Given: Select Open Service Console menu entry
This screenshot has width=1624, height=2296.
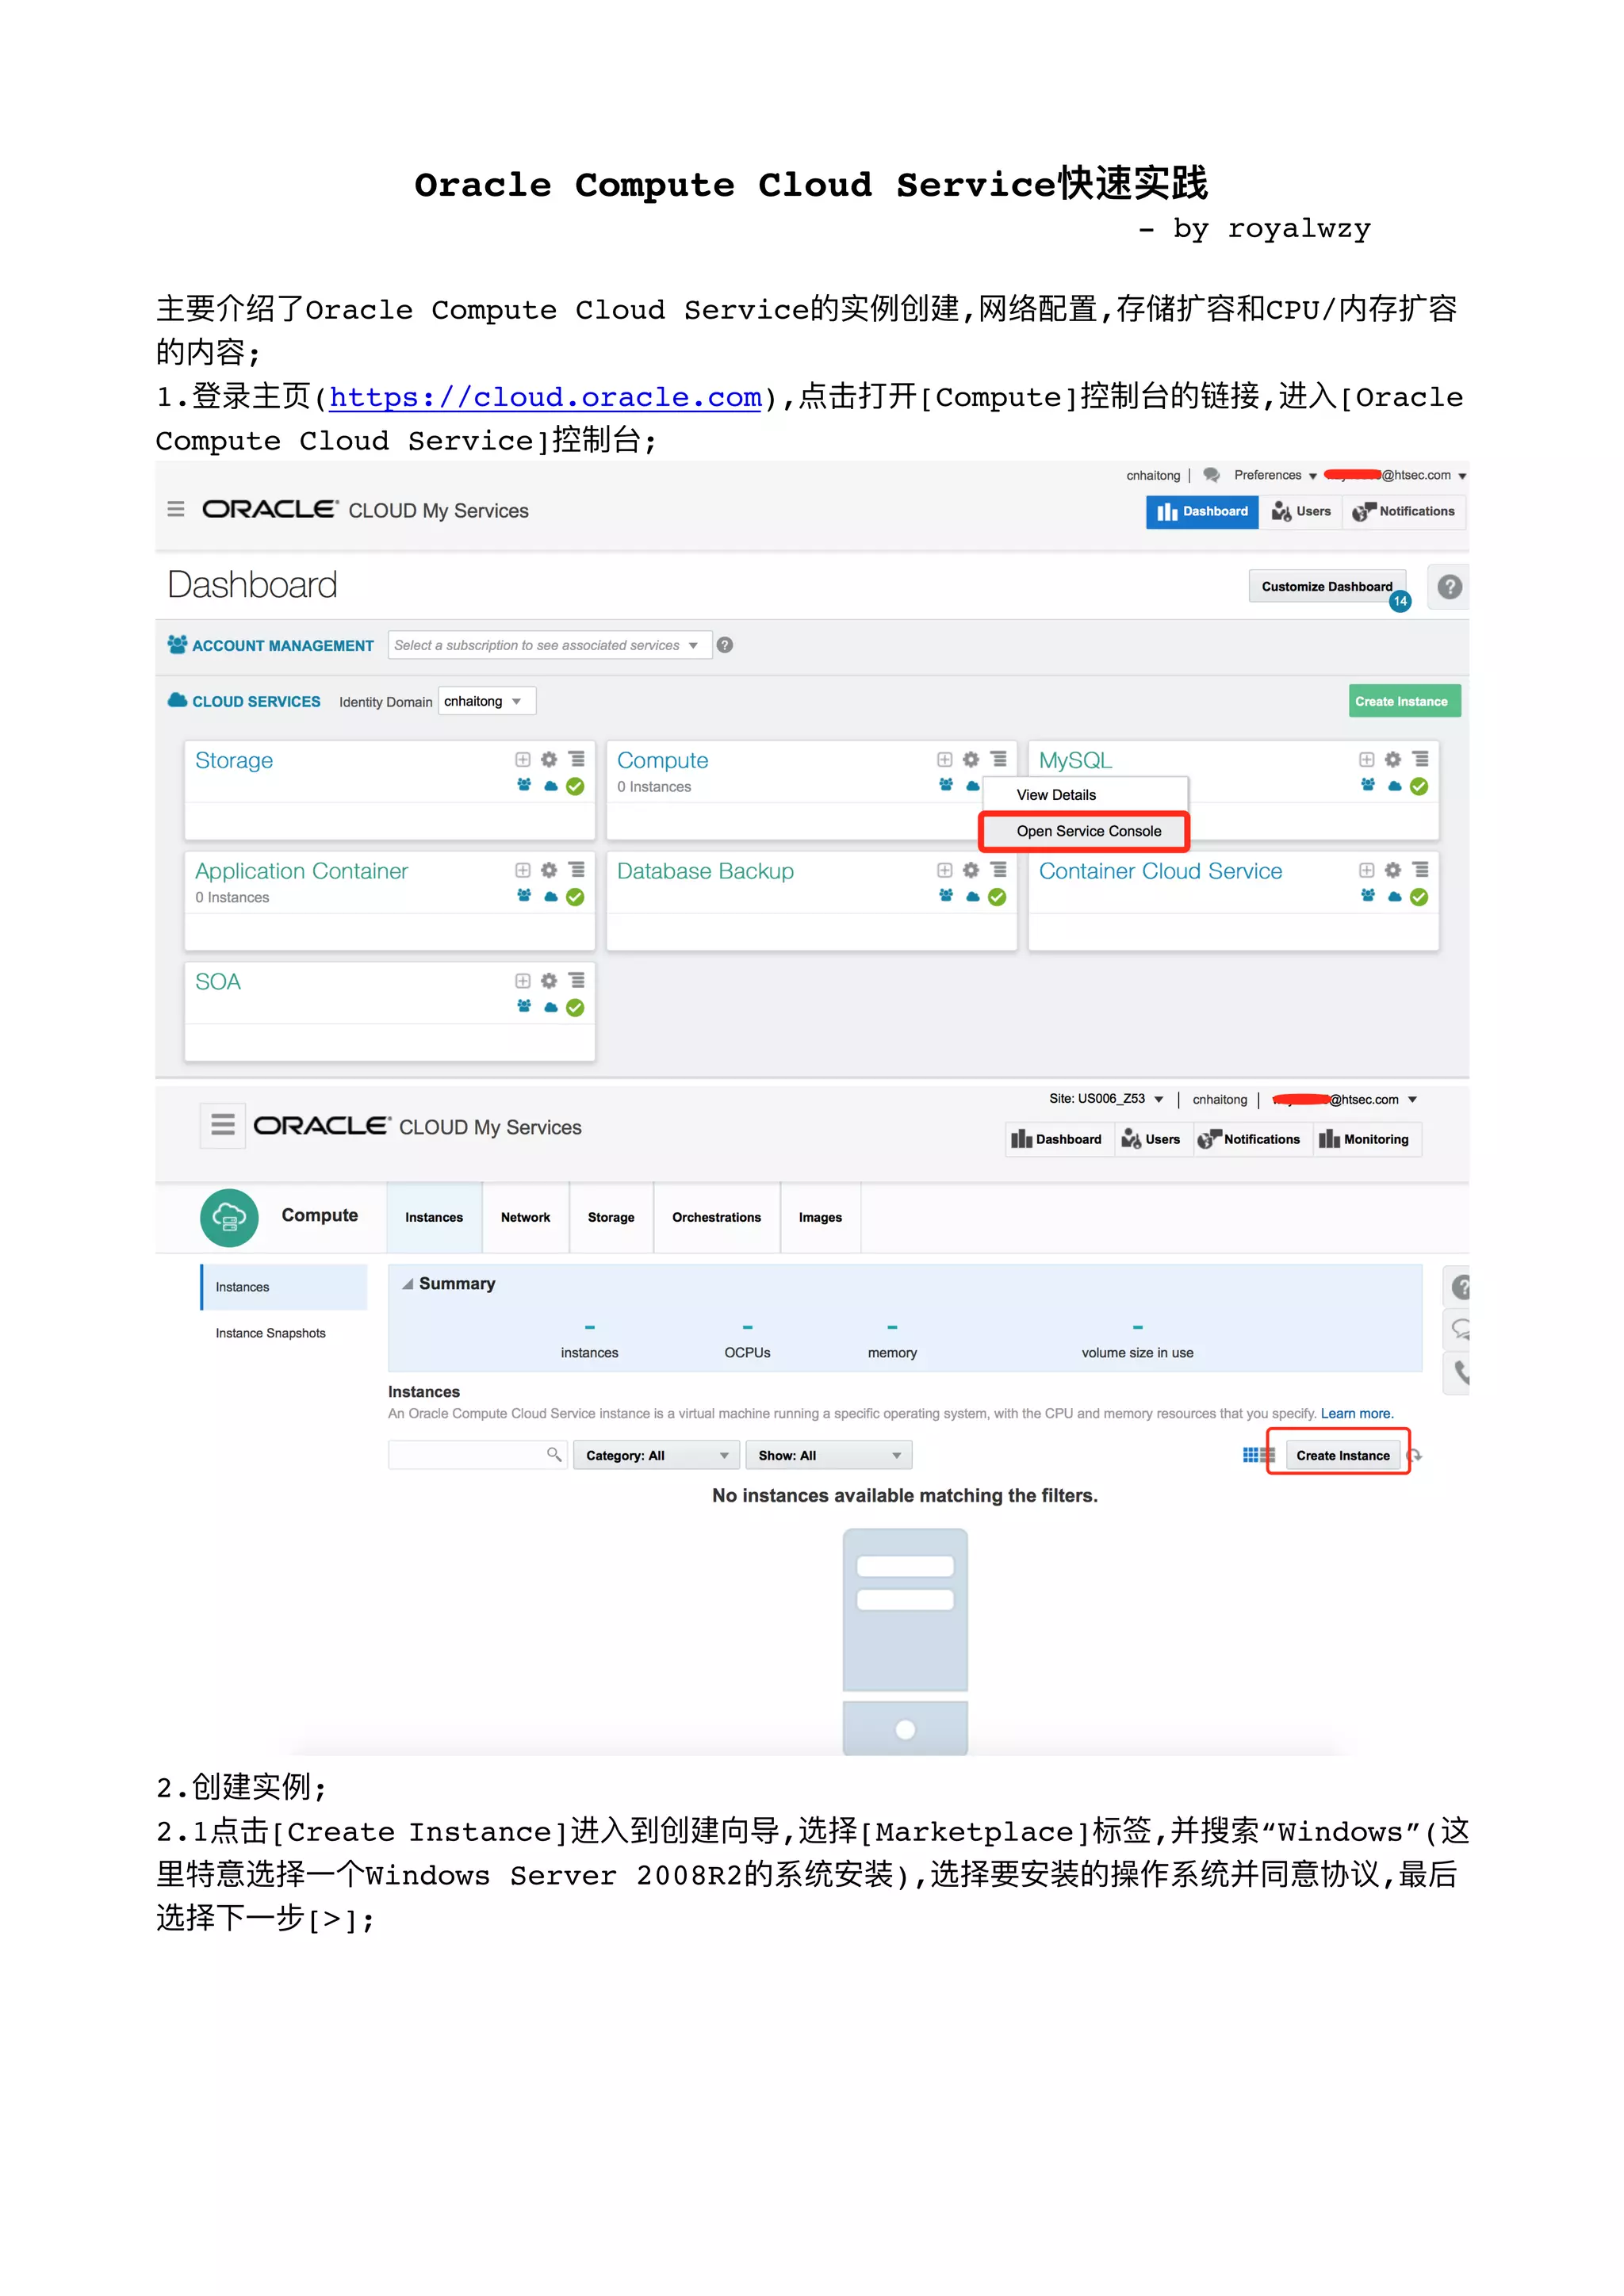Looking at the screenshot, I should click(x=1088, y=831).
